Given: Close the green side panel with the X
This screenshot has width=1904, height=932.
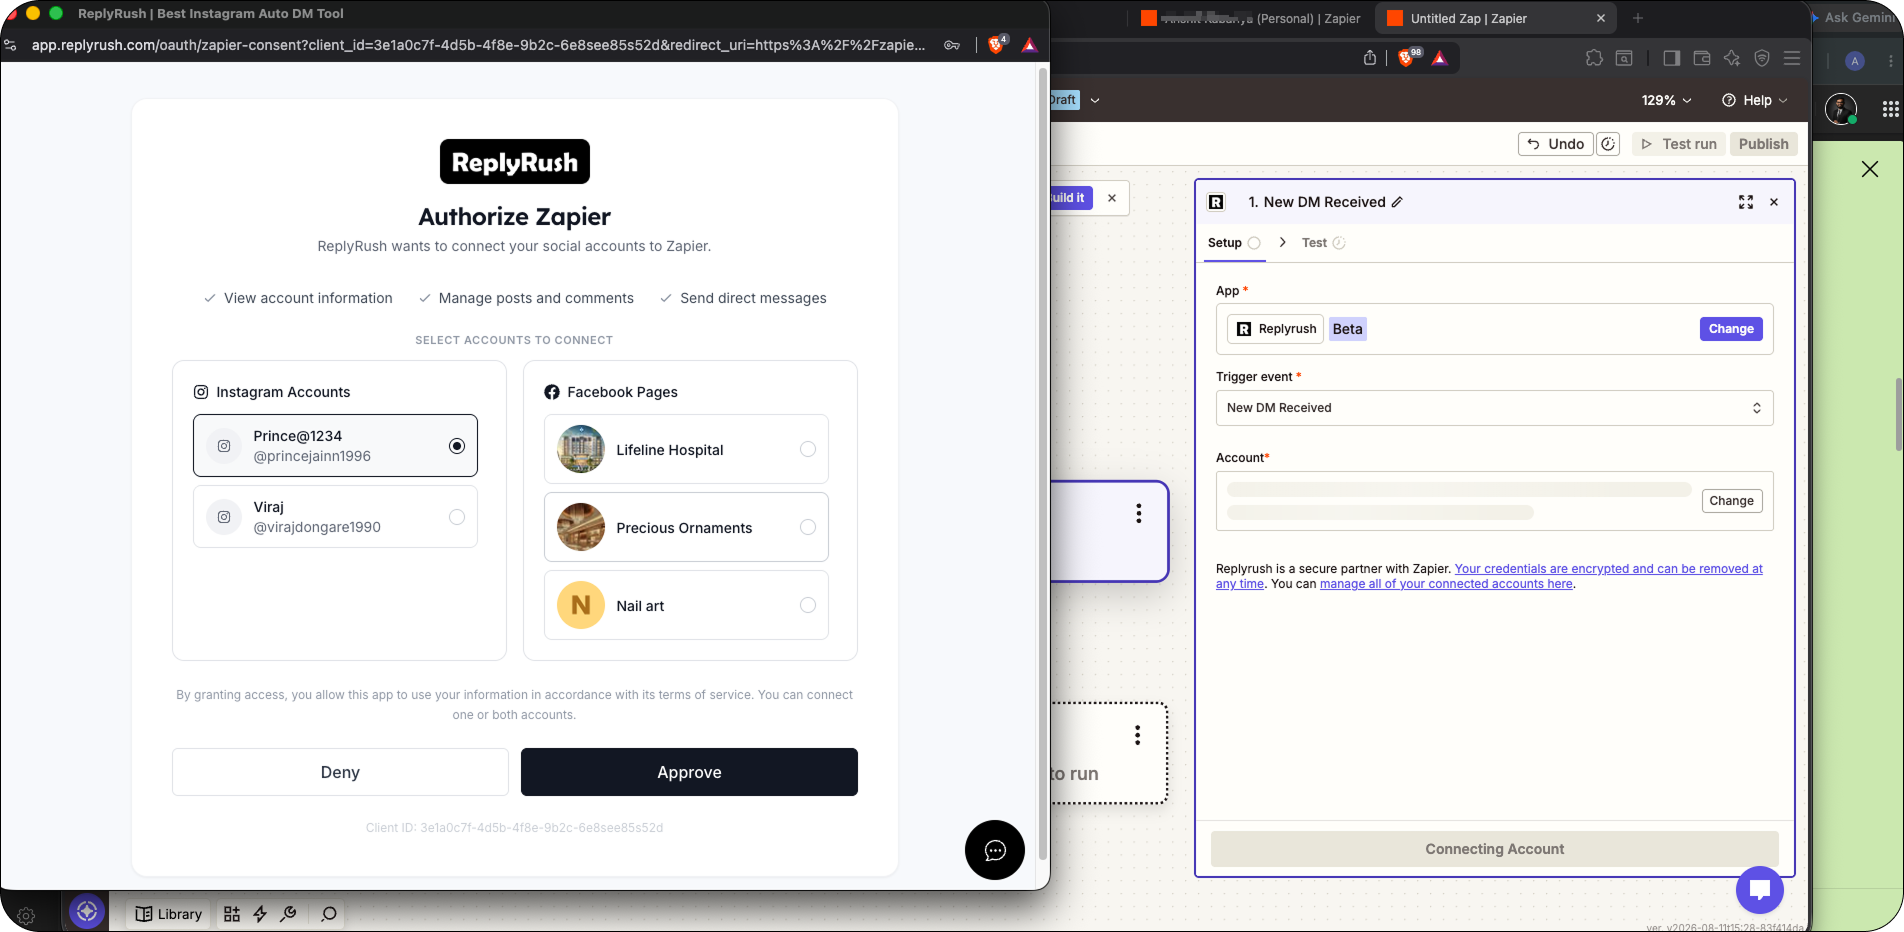Looking at the screenshot, I should coord(1870,169).
